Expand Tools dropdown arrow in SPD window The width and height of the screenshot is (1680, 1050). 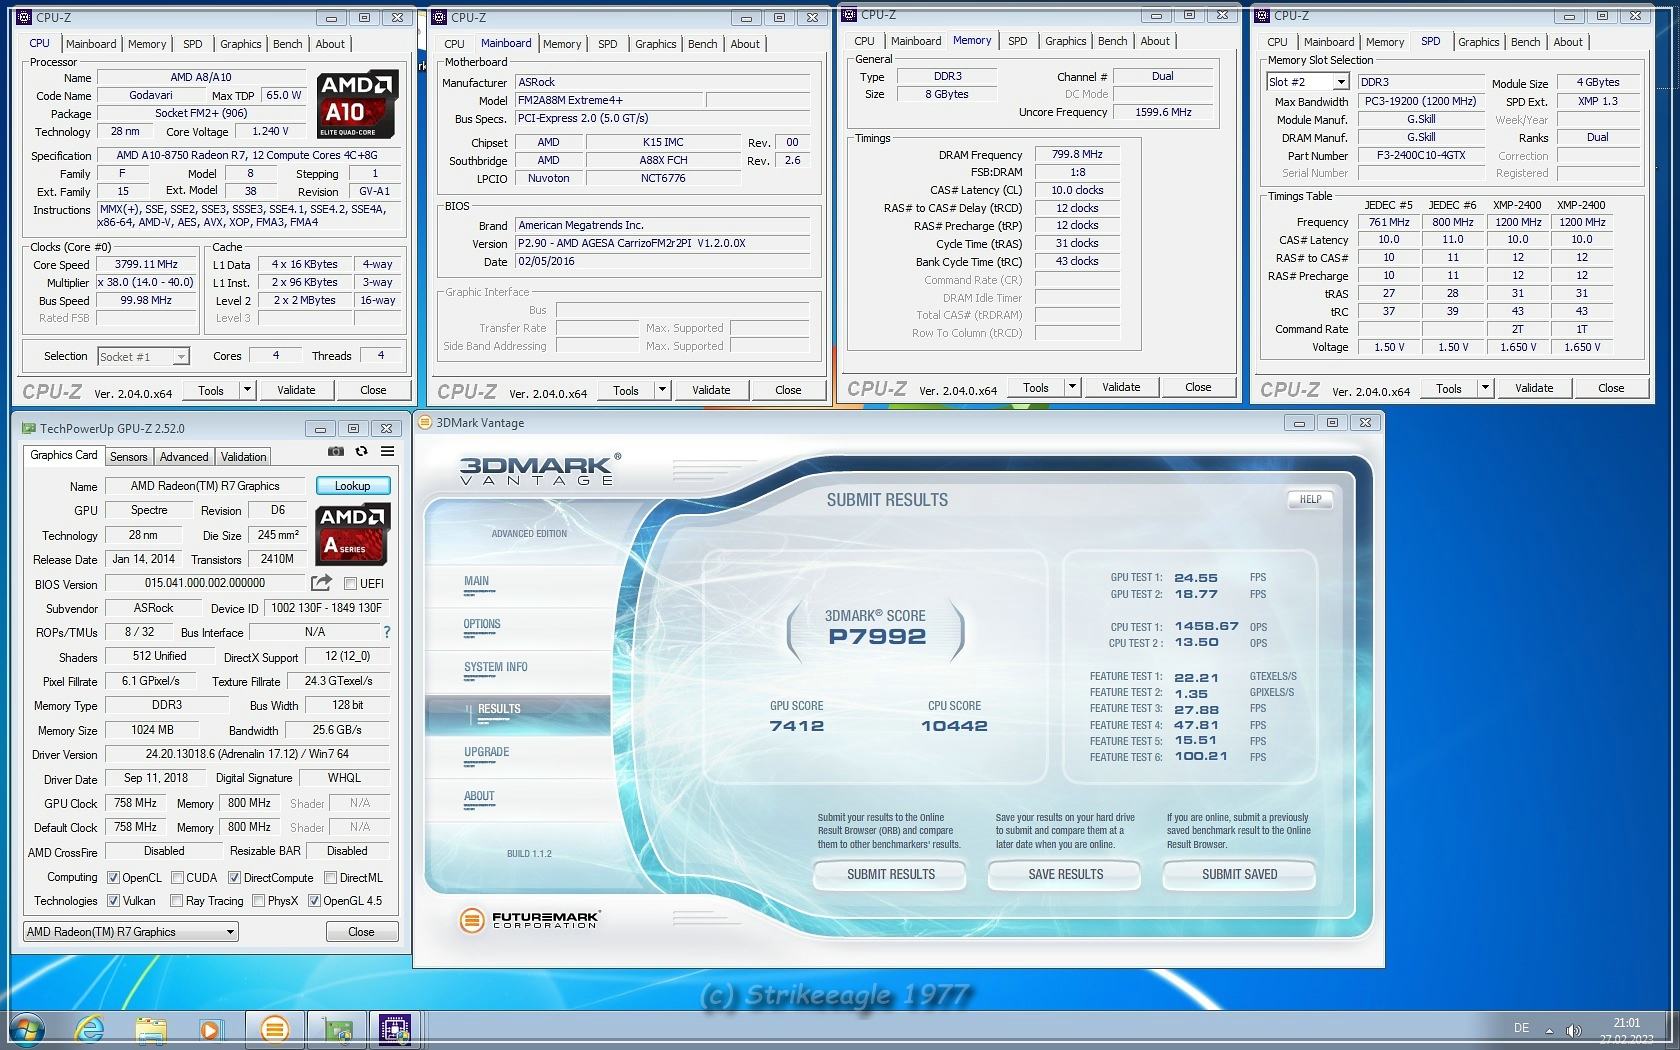pyautogui.click(x=1485, y=388)
